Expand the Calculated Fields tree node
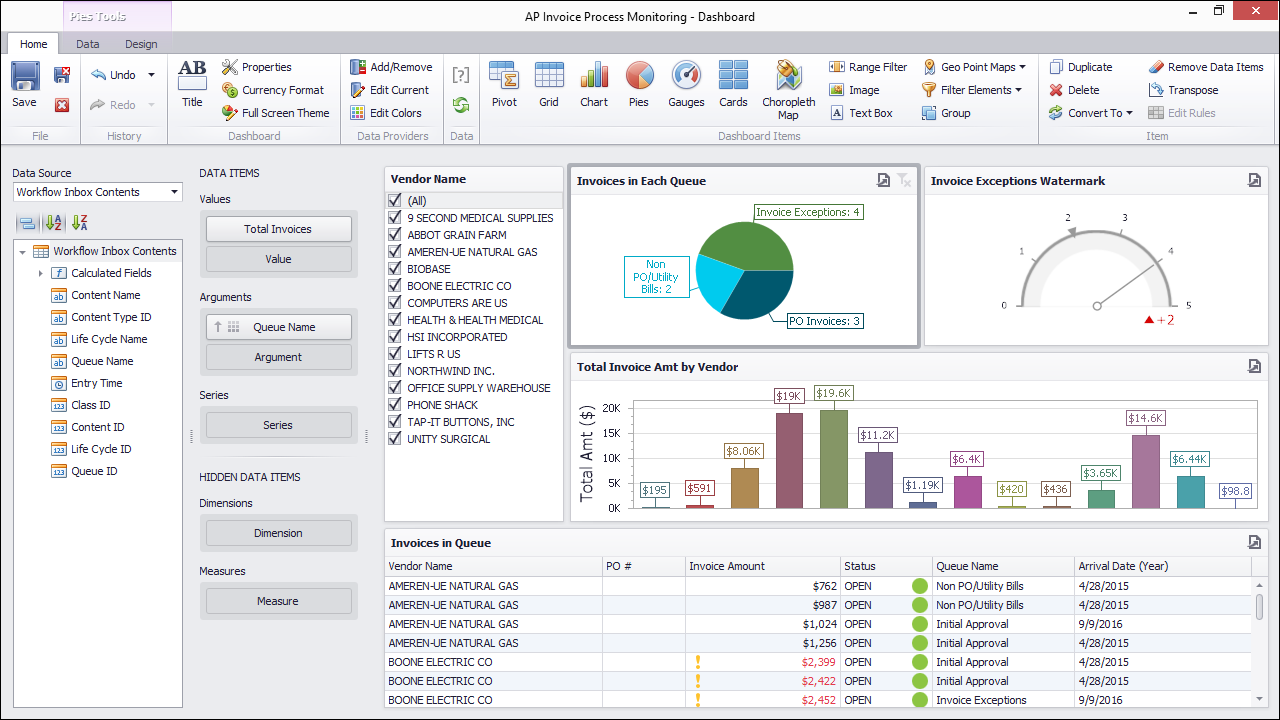Image resolution: width=1280 pixels, height=720 pixels. click(40, 273)
